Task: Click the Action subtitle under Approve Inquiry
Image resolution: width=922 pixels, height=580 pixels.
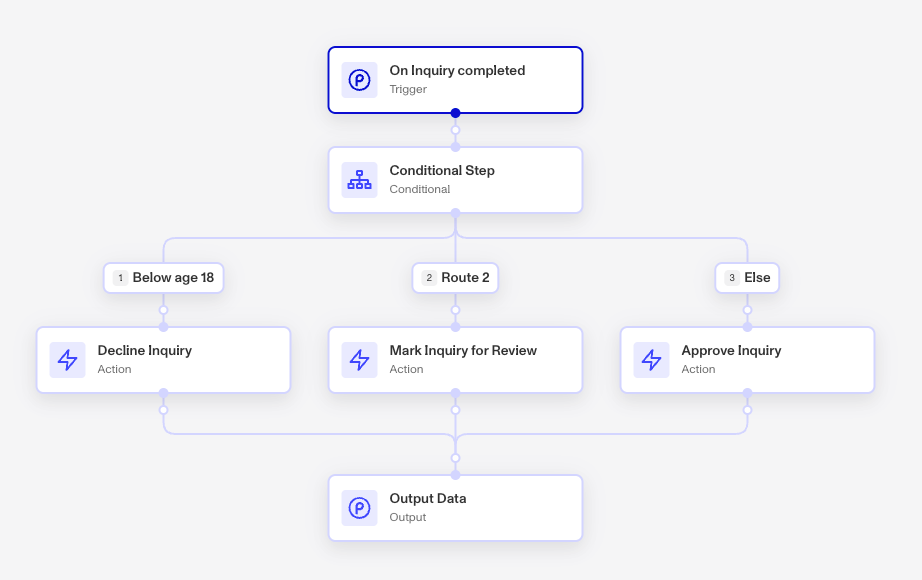Action: click(699, 369)
